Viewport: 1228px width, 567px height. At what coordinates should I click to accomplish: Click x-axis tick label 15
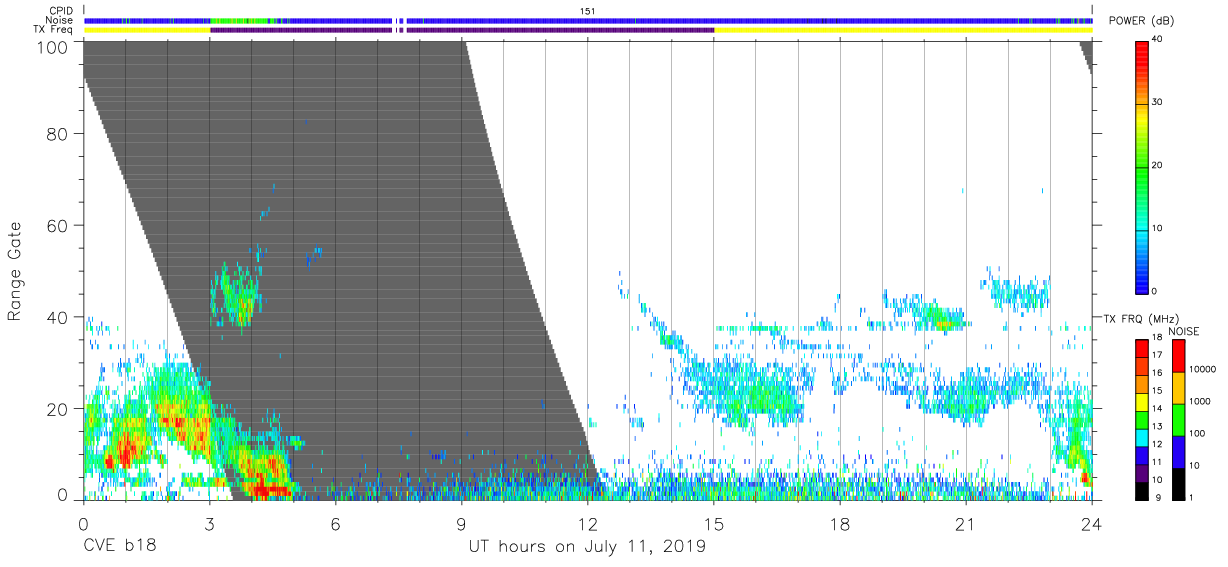coord(713,525)
